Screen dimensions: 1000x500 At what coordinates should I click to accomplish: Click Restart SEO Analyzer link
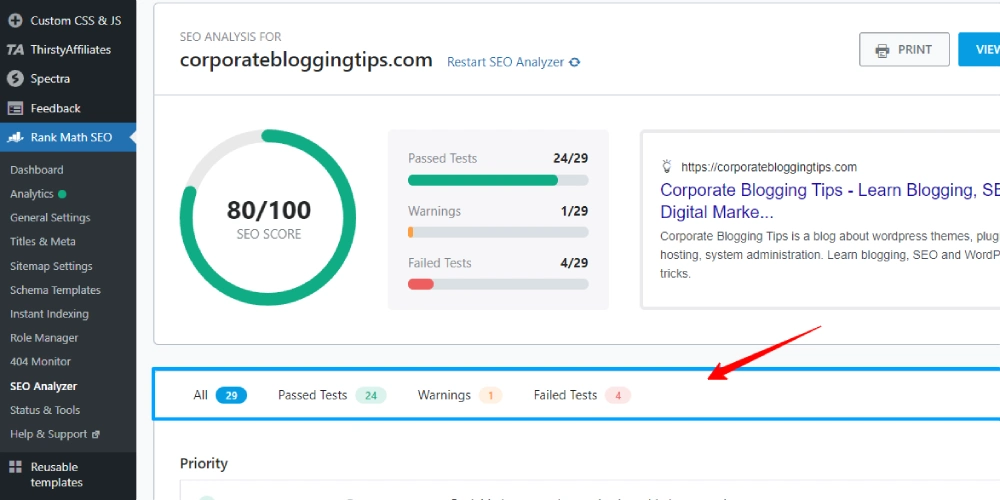tap(505, 62)
